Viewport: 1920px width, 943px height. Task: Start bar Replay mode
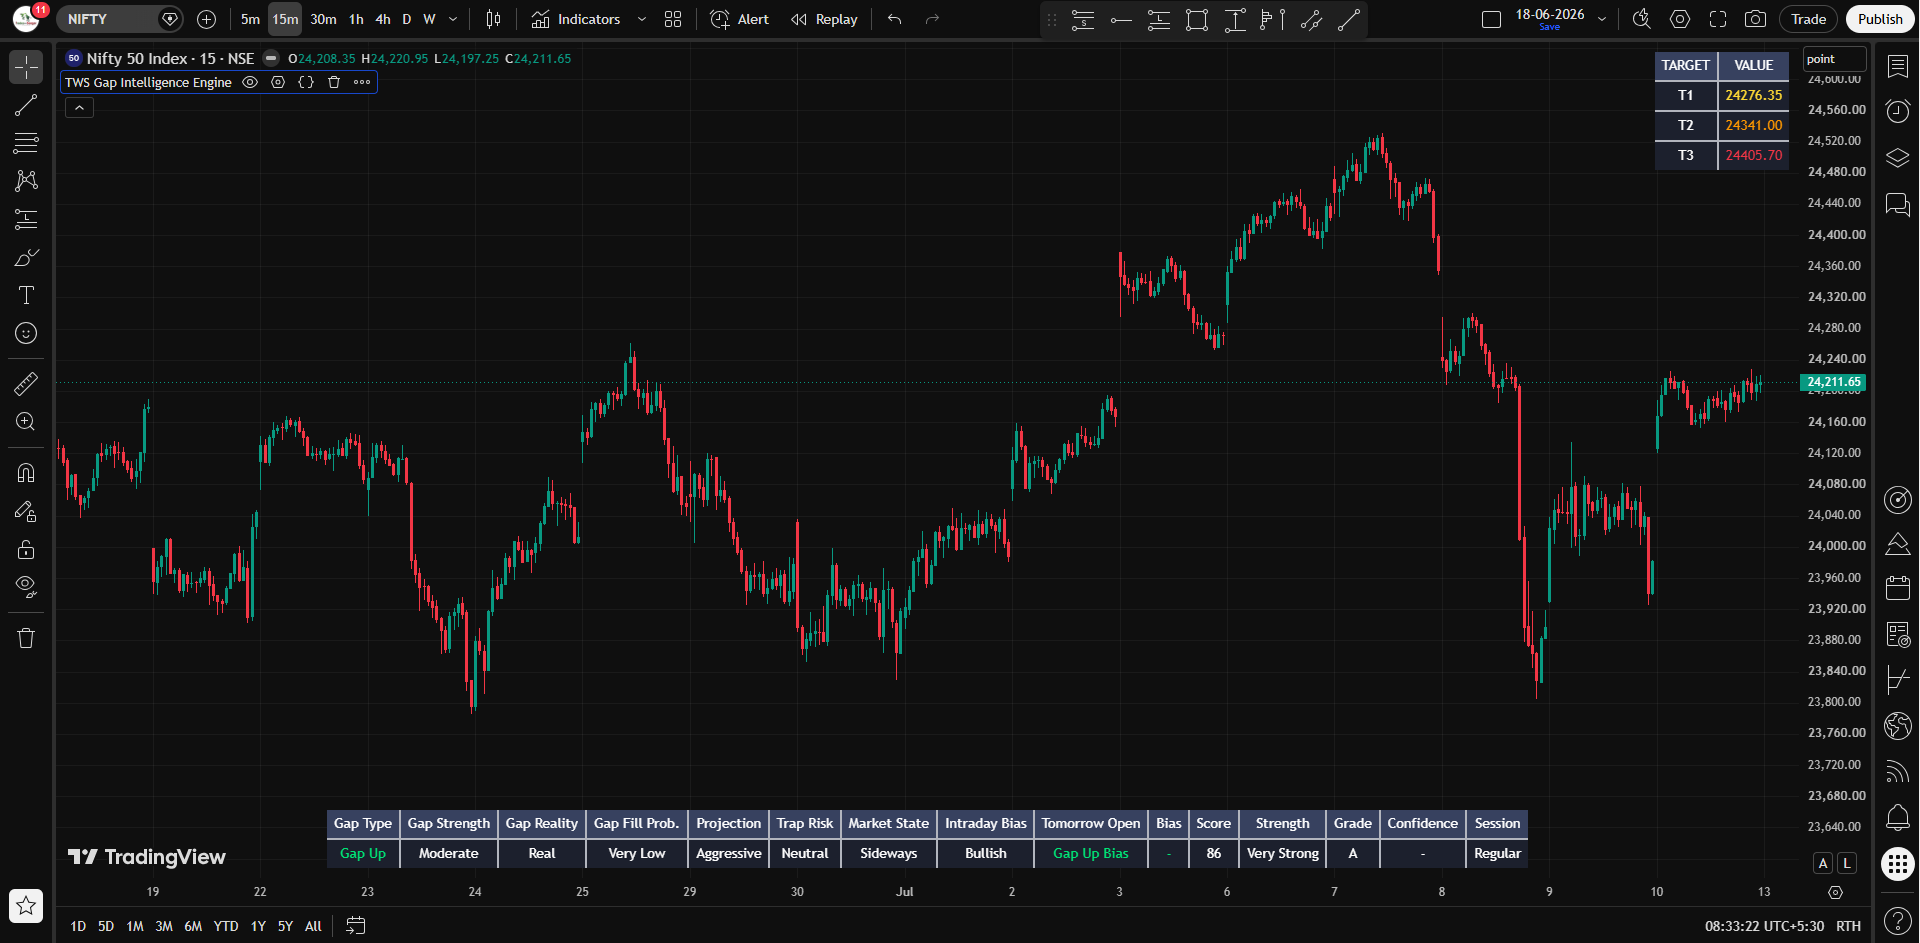click(824, 19)
